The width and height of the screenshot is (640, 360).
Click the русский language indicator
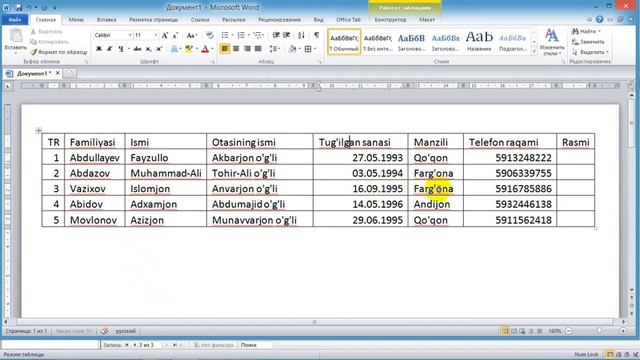[x=125, y=331]
